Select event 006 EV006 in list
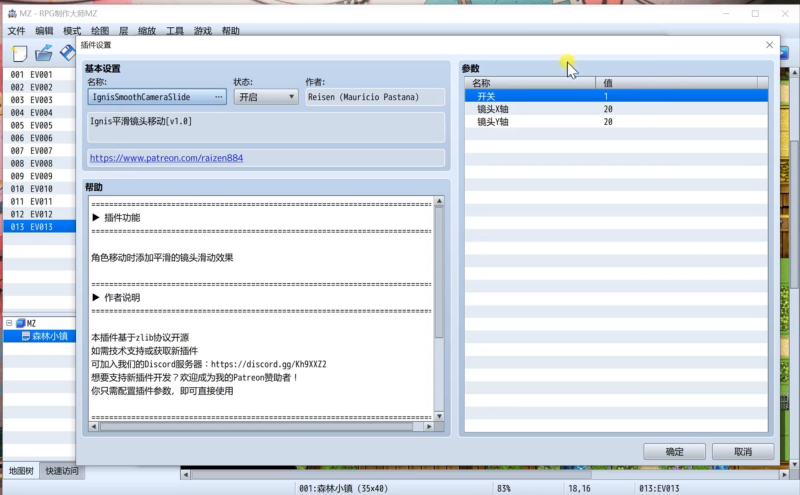This screenshot has width=800, height=495. 40,138
